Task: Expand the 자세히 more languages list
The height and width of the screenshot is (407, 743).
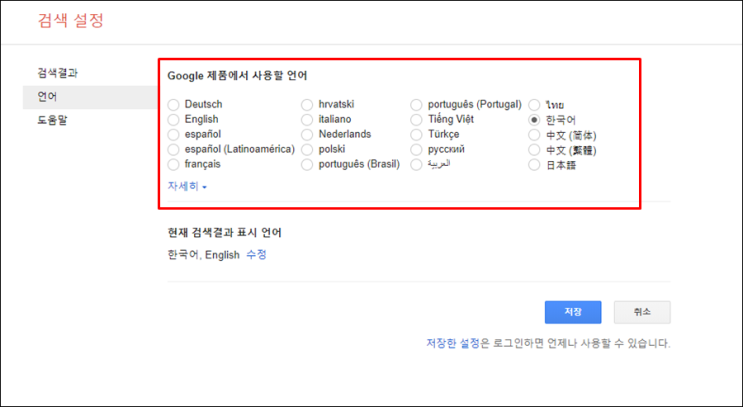Action: pyautogui.click(x=187, y=186)
